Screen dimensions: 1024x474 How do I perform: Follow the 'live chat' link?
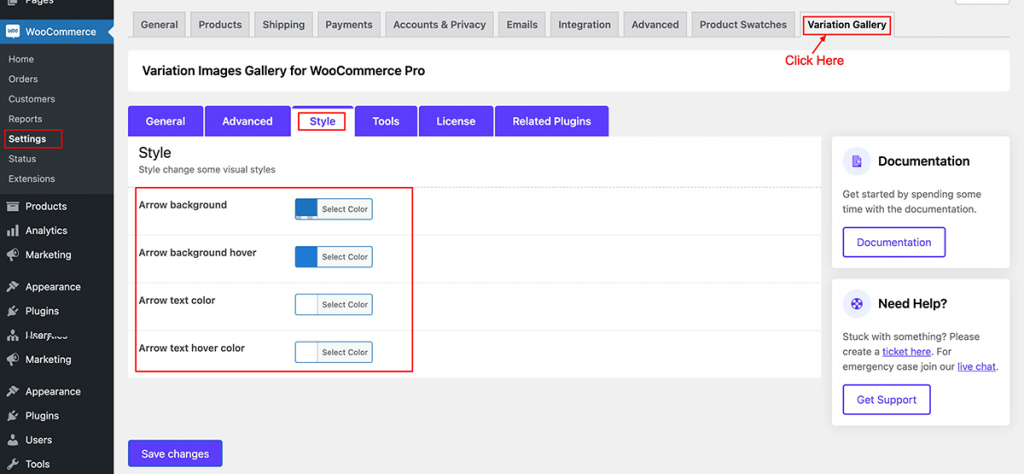(976, 366)
